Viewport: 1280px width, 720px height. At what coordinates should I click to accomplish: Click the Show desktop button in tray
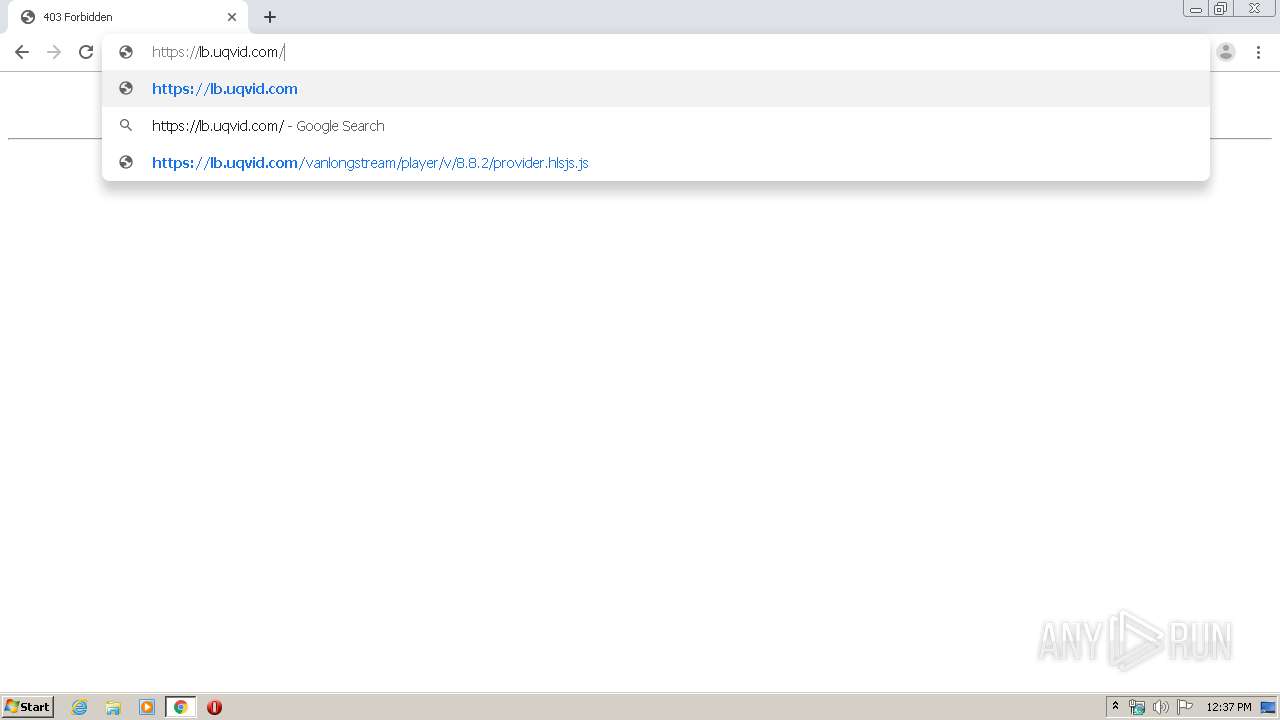(x=1269, y=707)
